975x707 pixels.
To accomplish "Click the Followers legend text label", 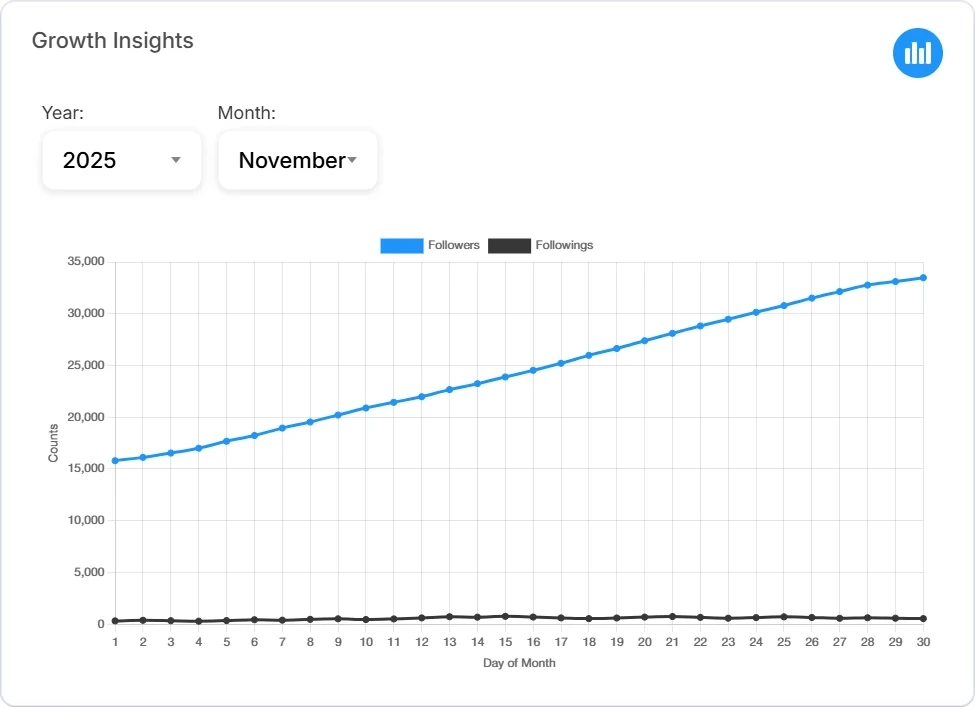I will (454, 245).
